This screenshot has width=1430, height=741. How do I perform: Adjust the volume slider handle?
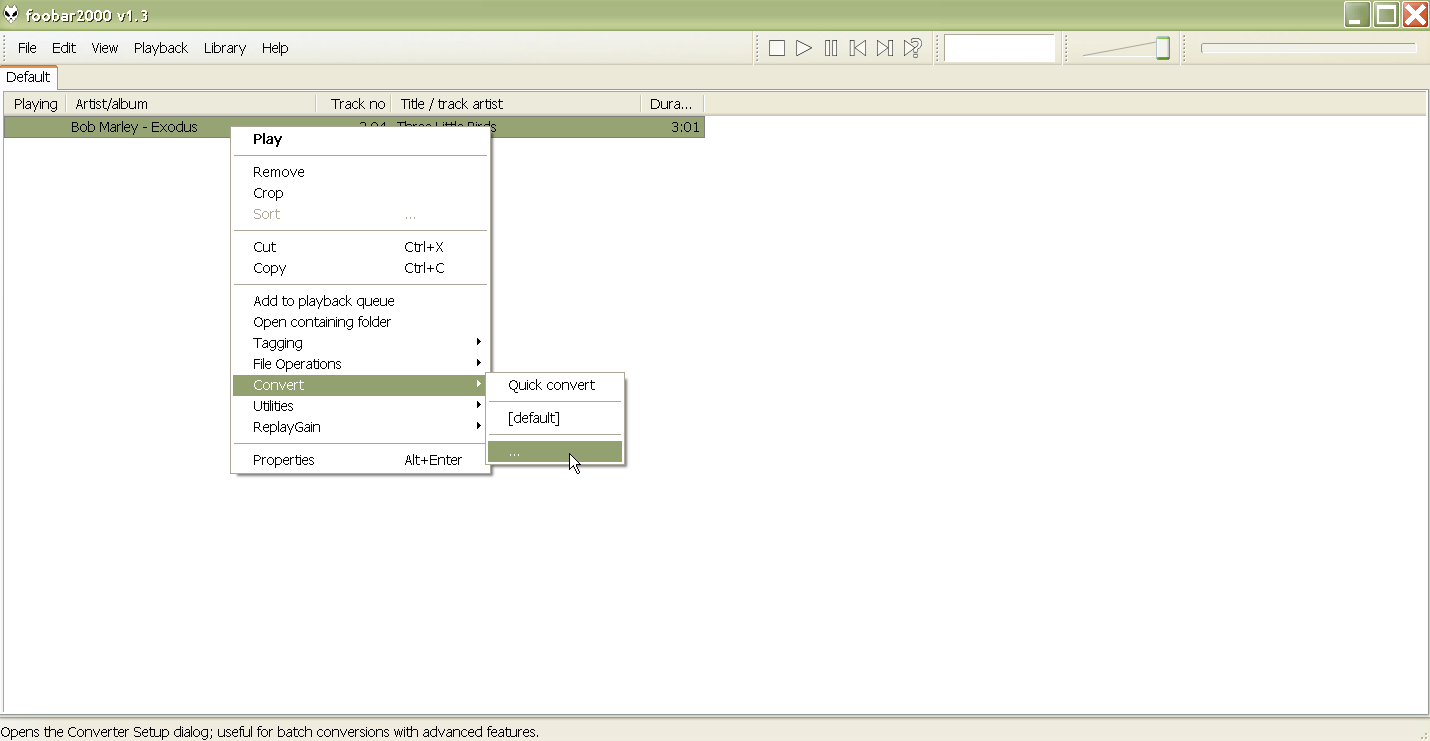[x=1162, y=48]
